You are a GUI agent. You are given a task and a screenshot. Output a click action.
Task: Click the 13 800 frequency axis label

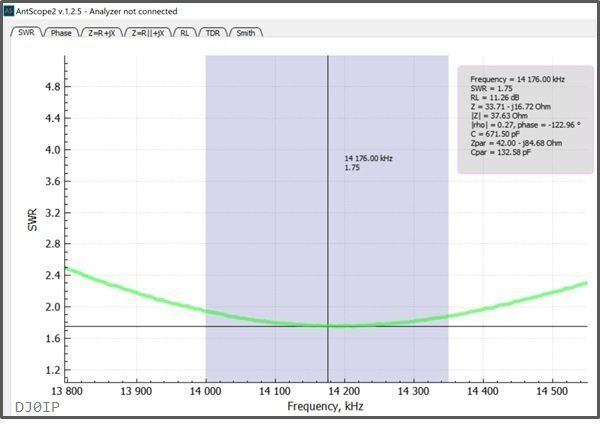point(67,391)
